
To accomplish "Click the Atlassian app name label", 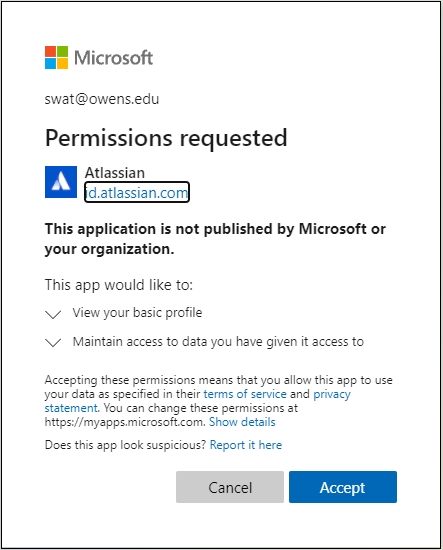I will pos(115,173).
